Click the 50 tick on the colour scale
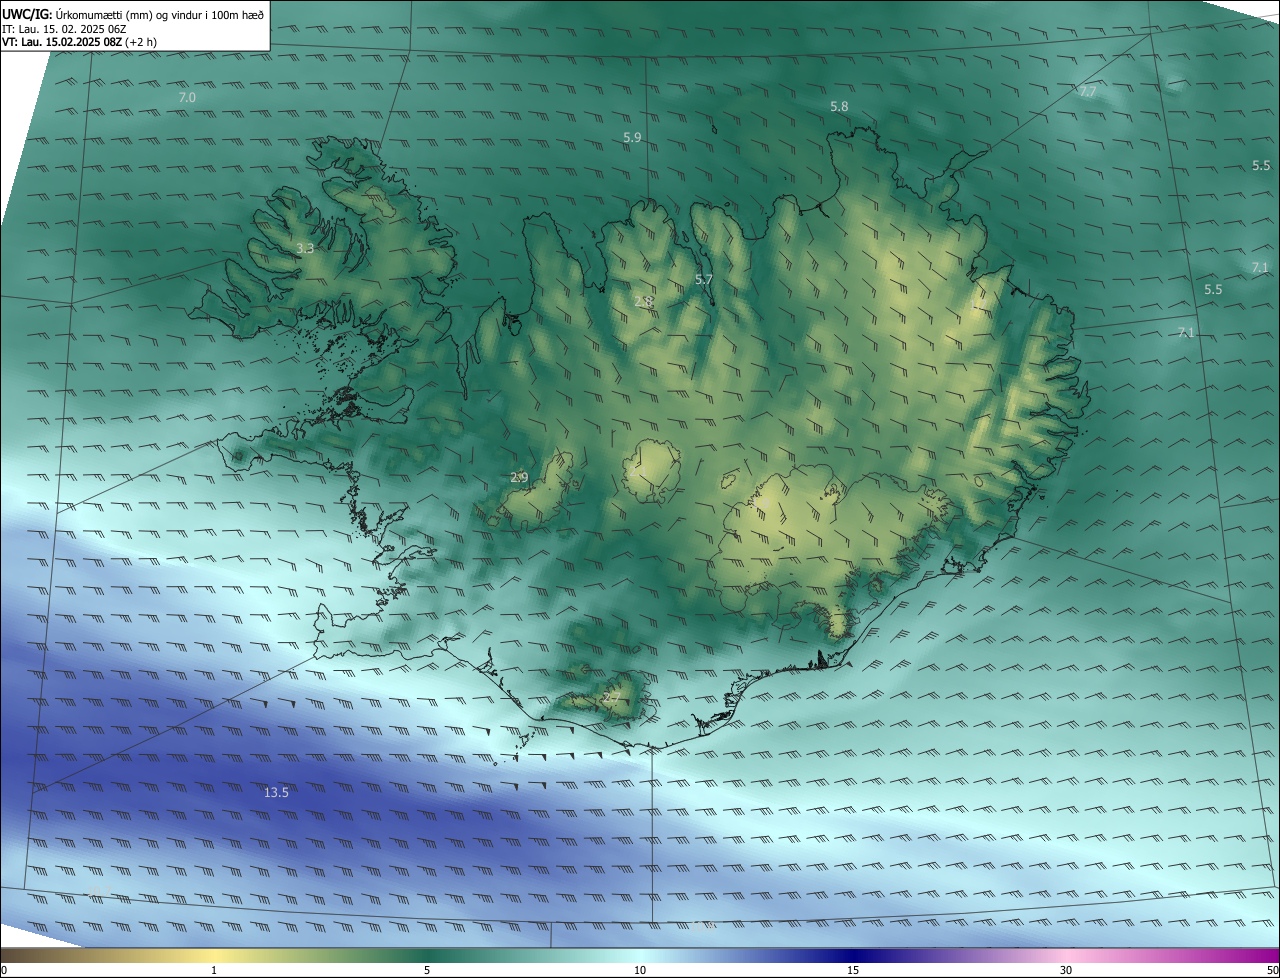This screenshot has height=978, width=1280. tap(1272, 970)
